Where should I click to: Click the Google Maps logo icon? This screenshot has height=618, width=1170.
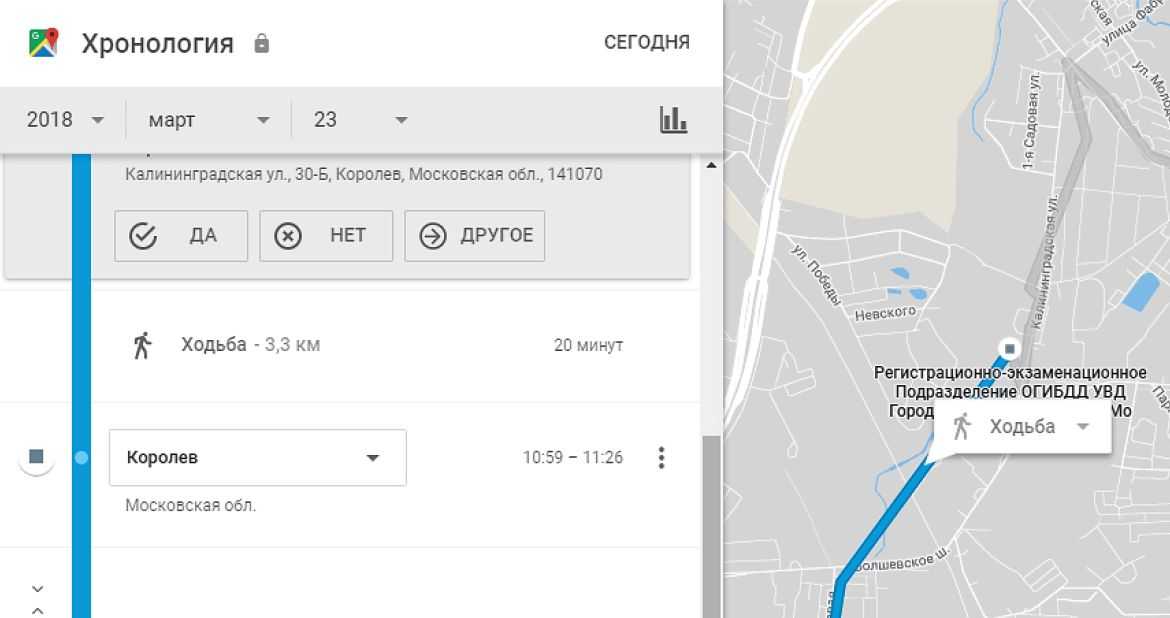pos(43,43)
